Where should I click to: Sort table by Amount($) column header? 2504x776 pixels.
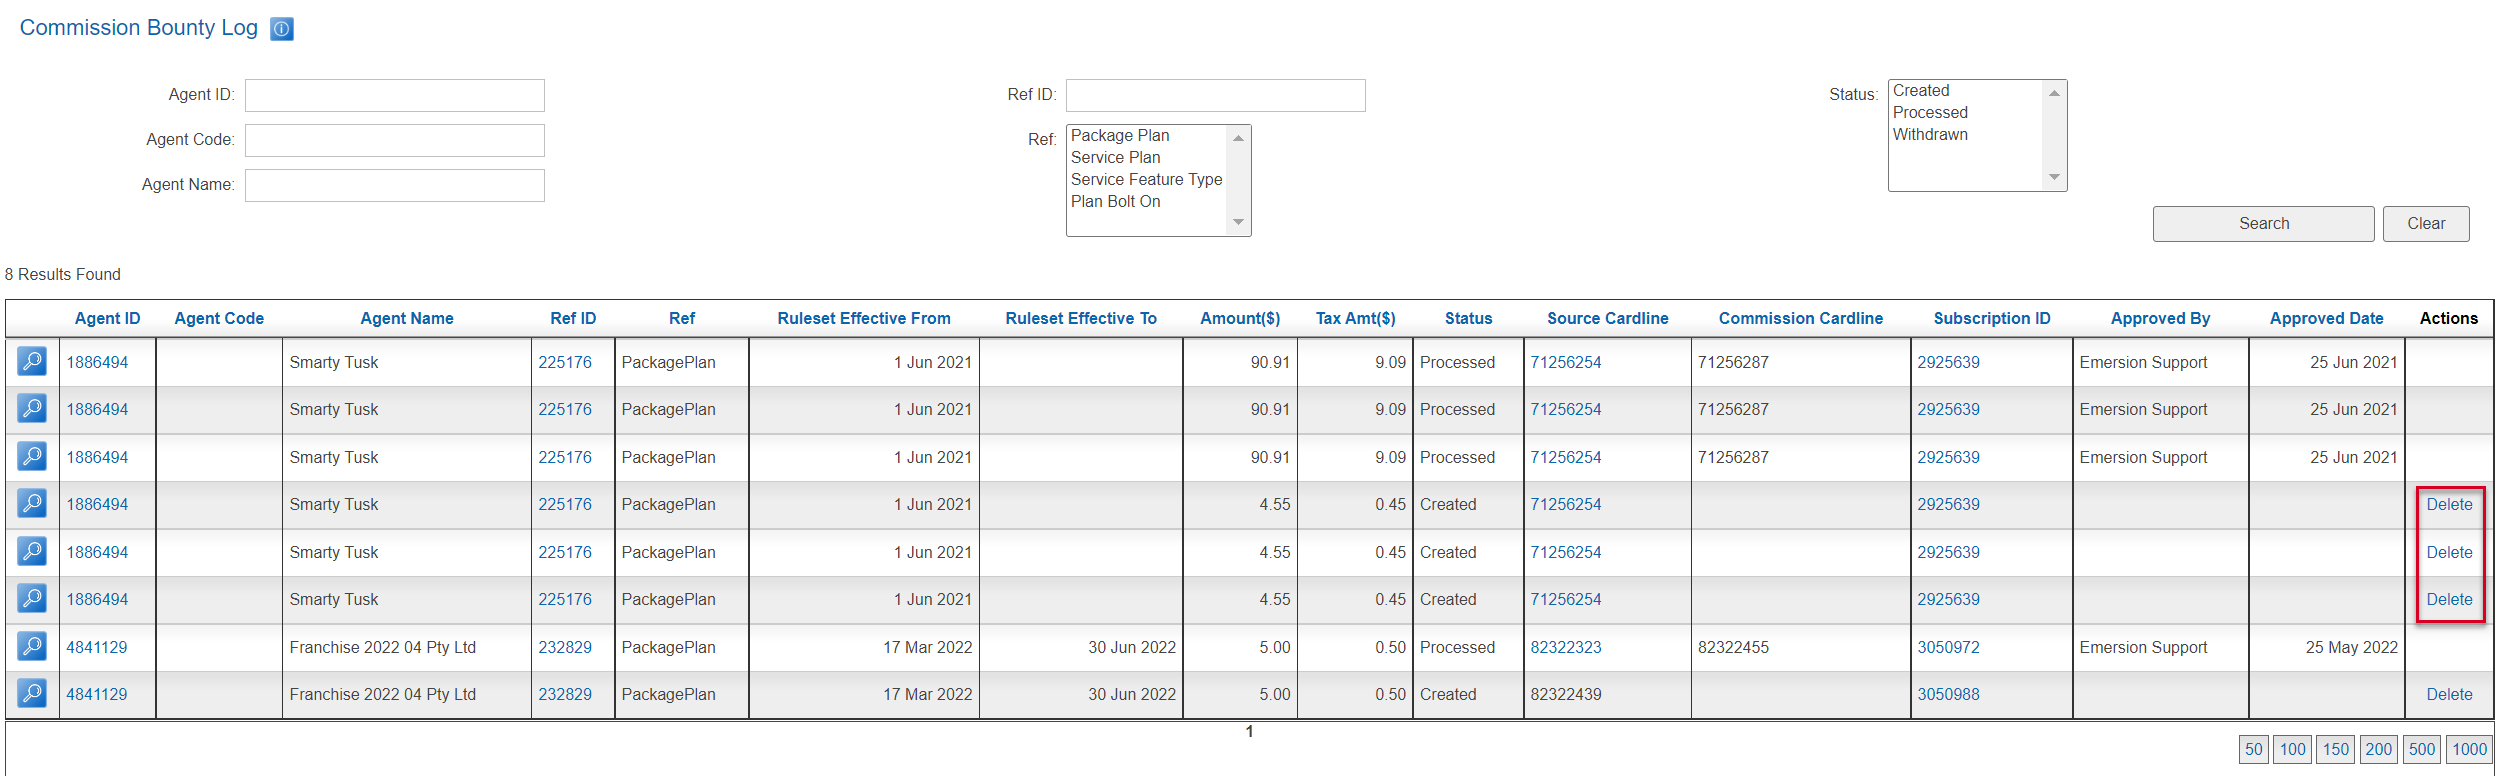click(1239, 318)
